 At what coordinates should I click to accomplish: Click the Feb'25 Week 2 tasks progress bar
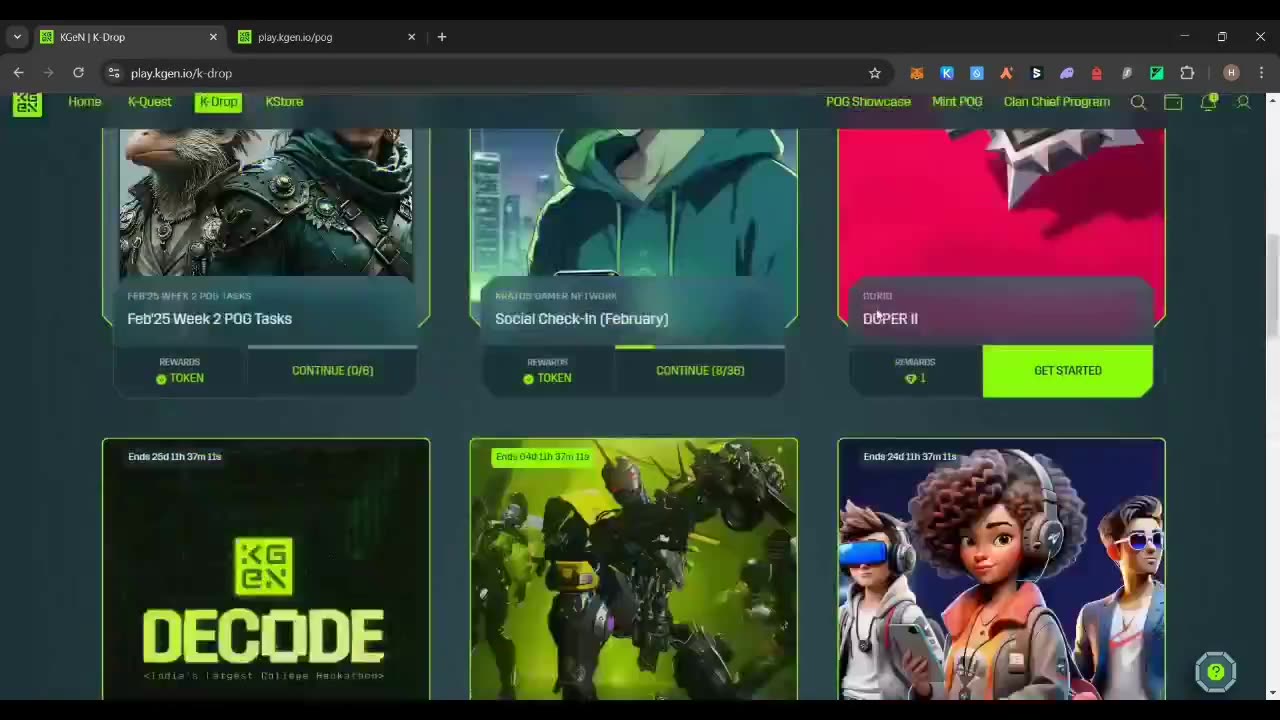pos(332,347)
